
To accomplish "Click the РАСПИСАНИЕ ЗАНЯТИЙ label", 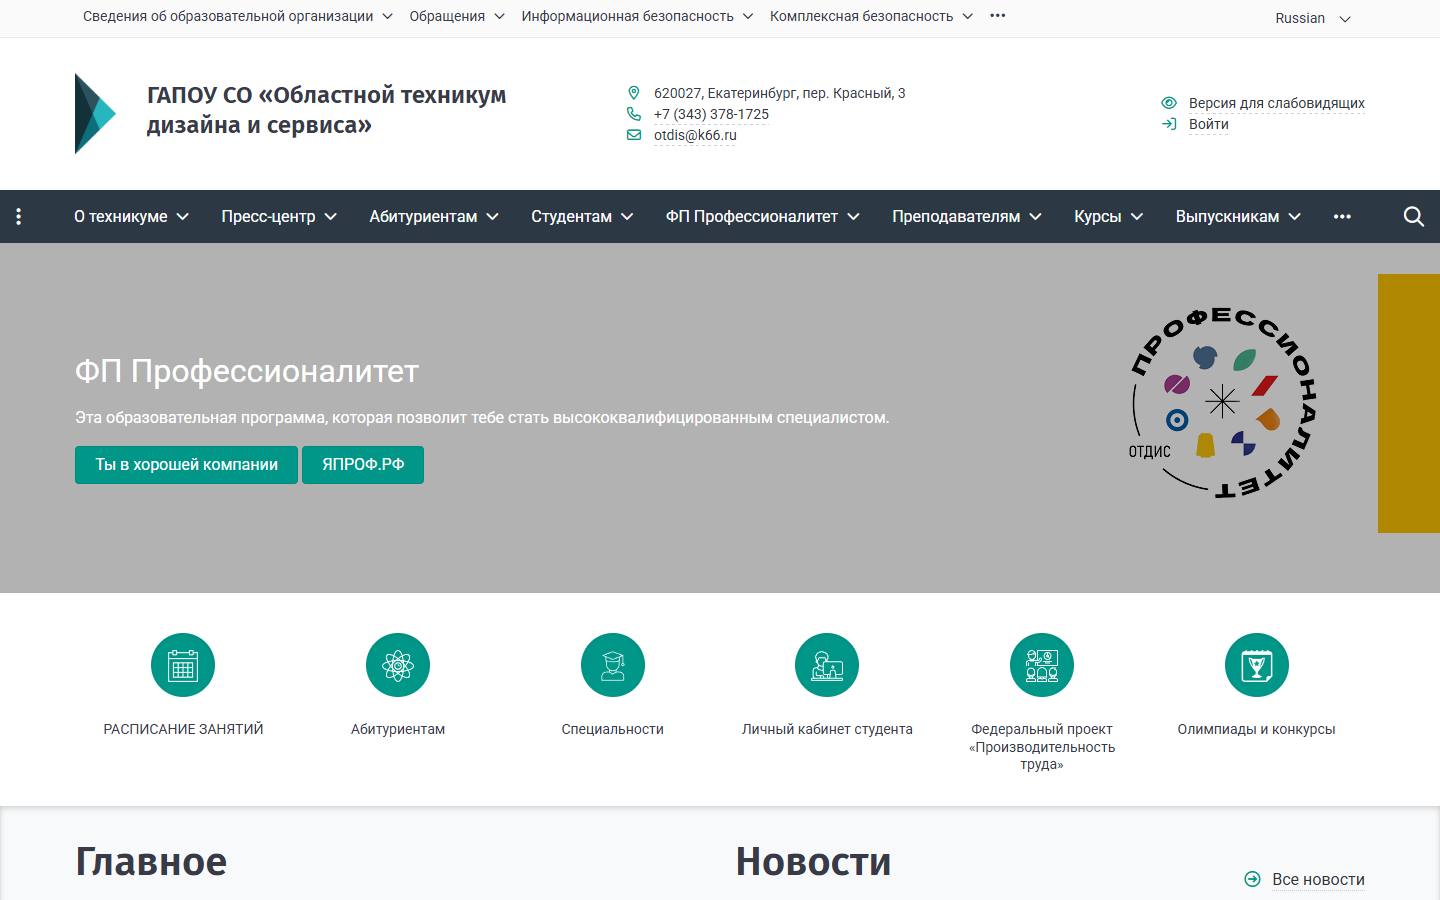I will pyautogui.click(x=183, y=729).
